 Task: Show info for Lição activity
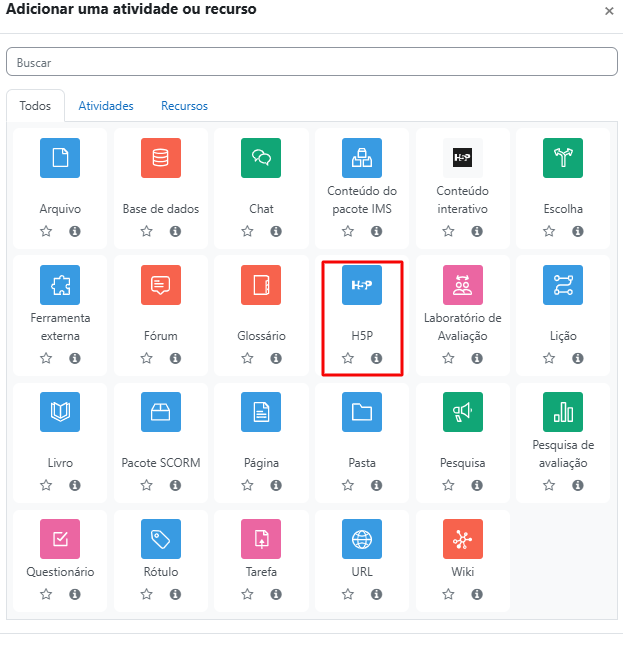point(577,358)
